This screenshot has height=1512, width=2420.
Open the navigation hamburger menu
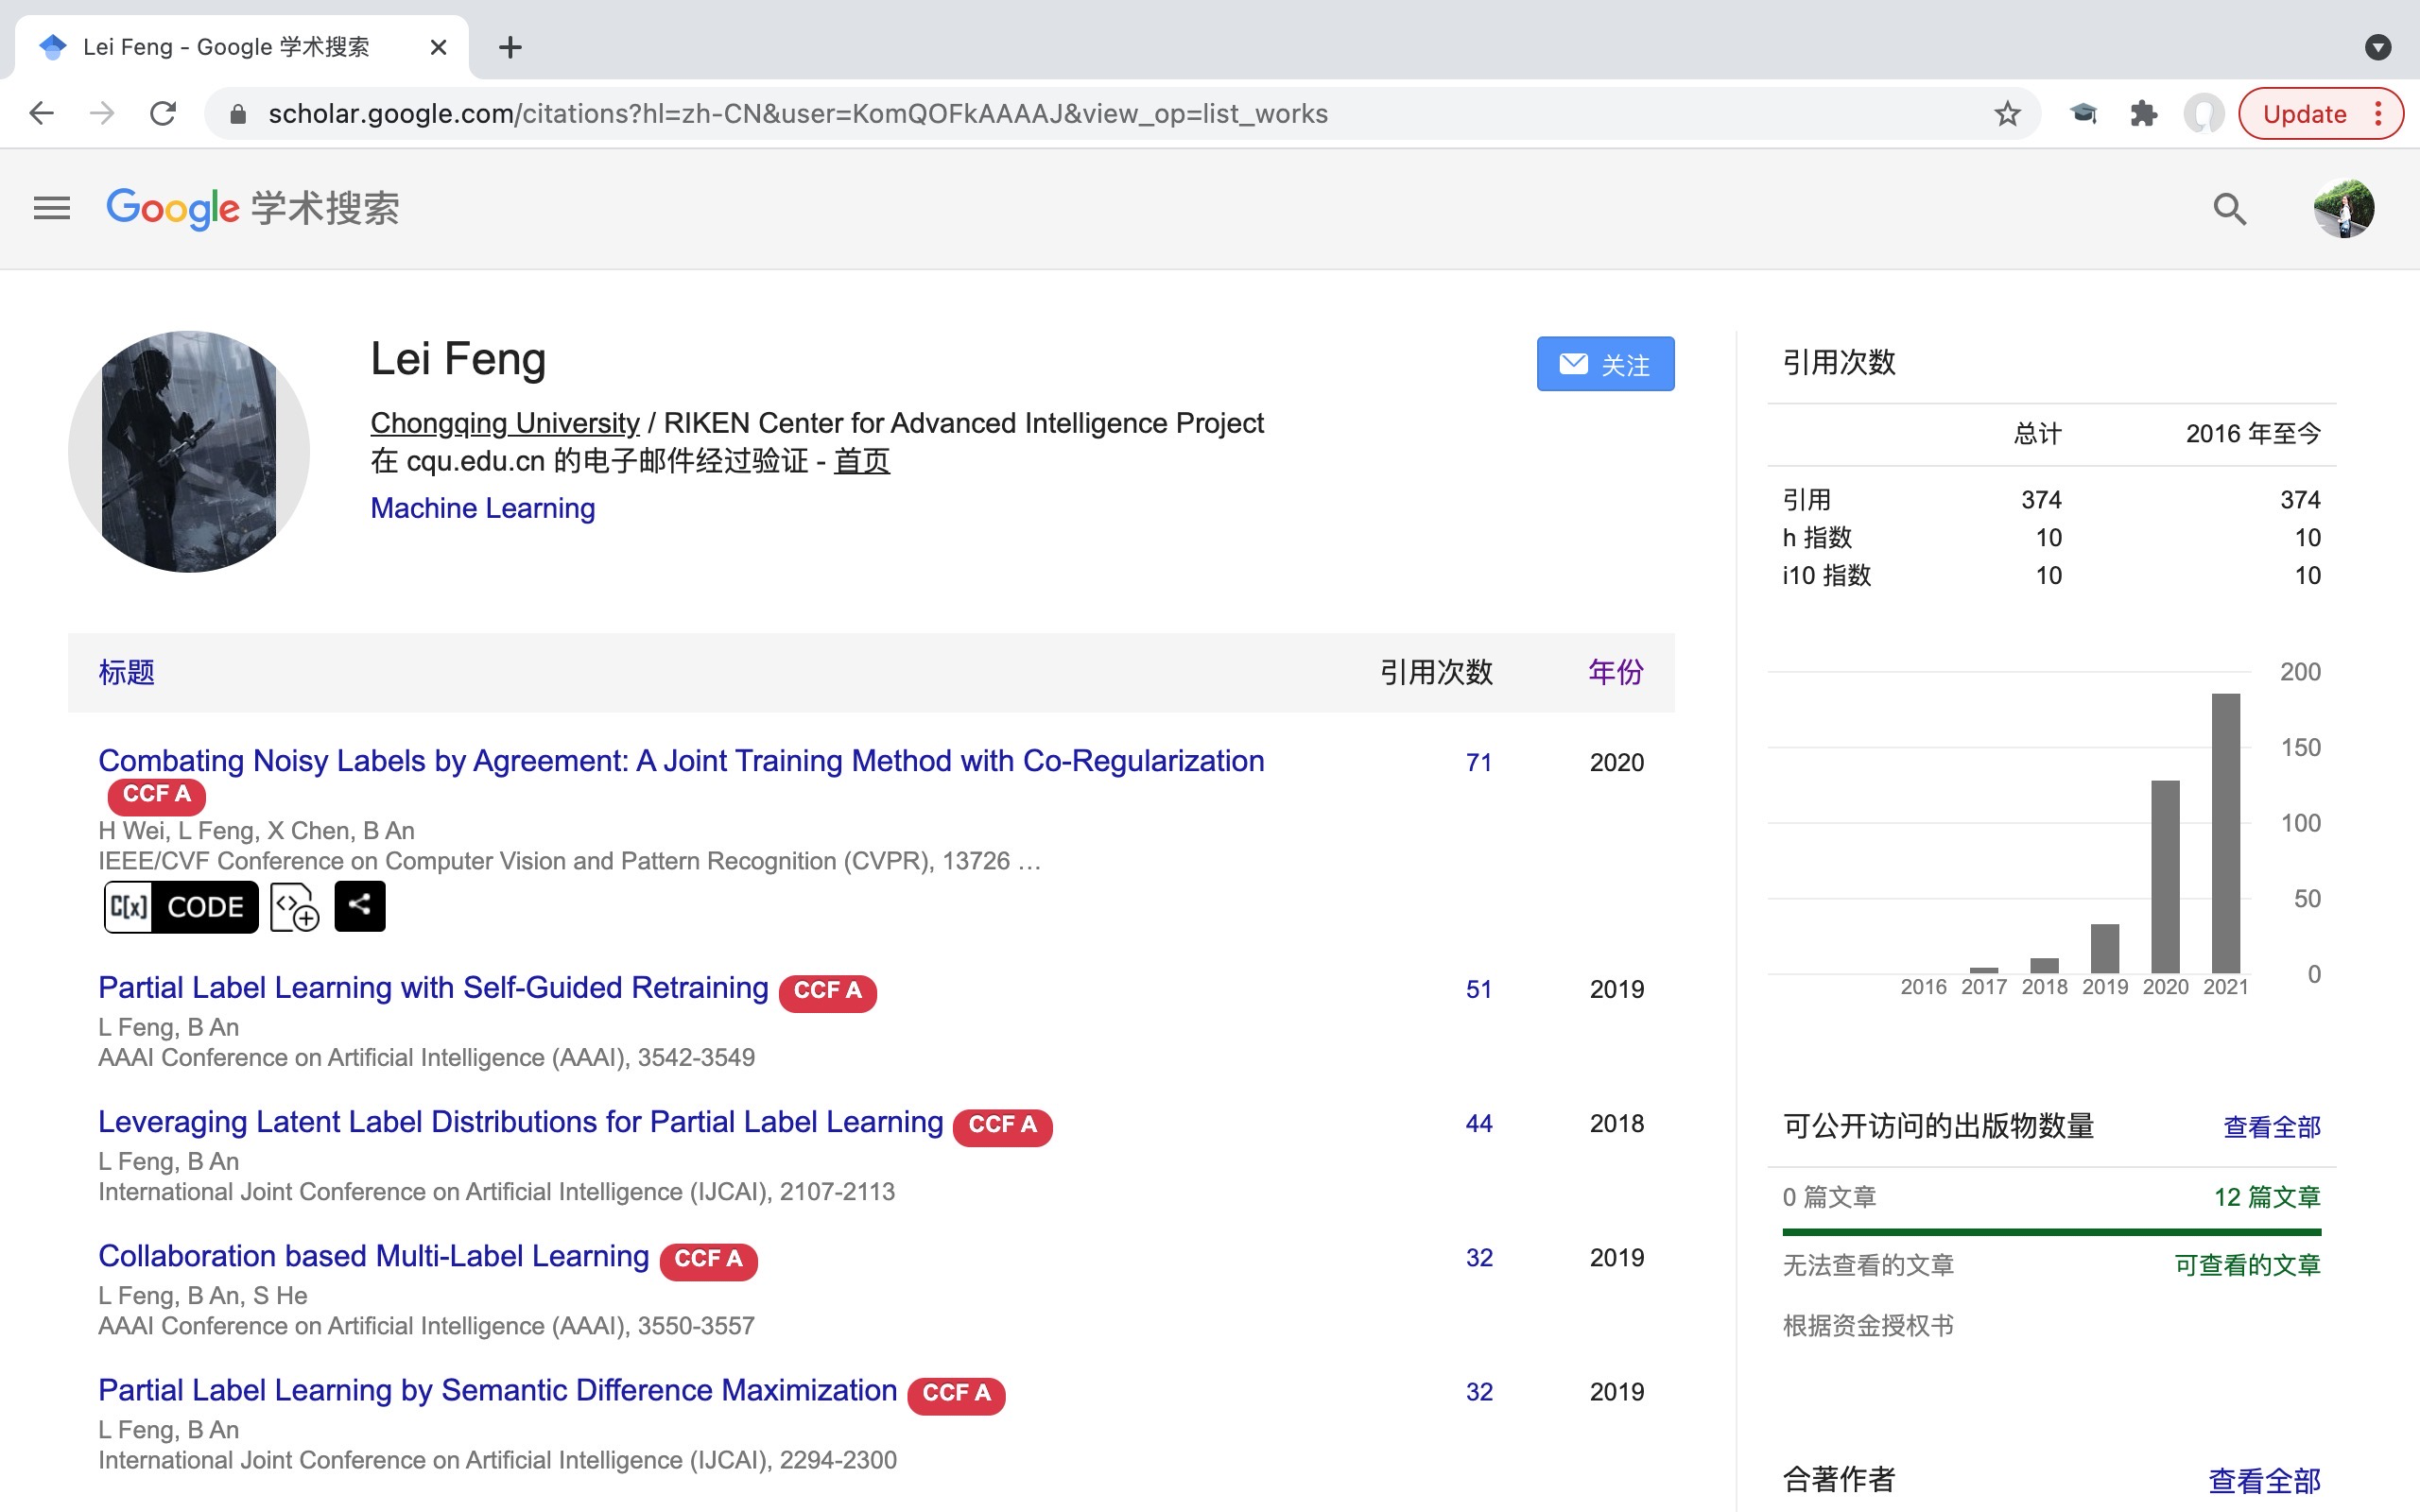[50, 207]
